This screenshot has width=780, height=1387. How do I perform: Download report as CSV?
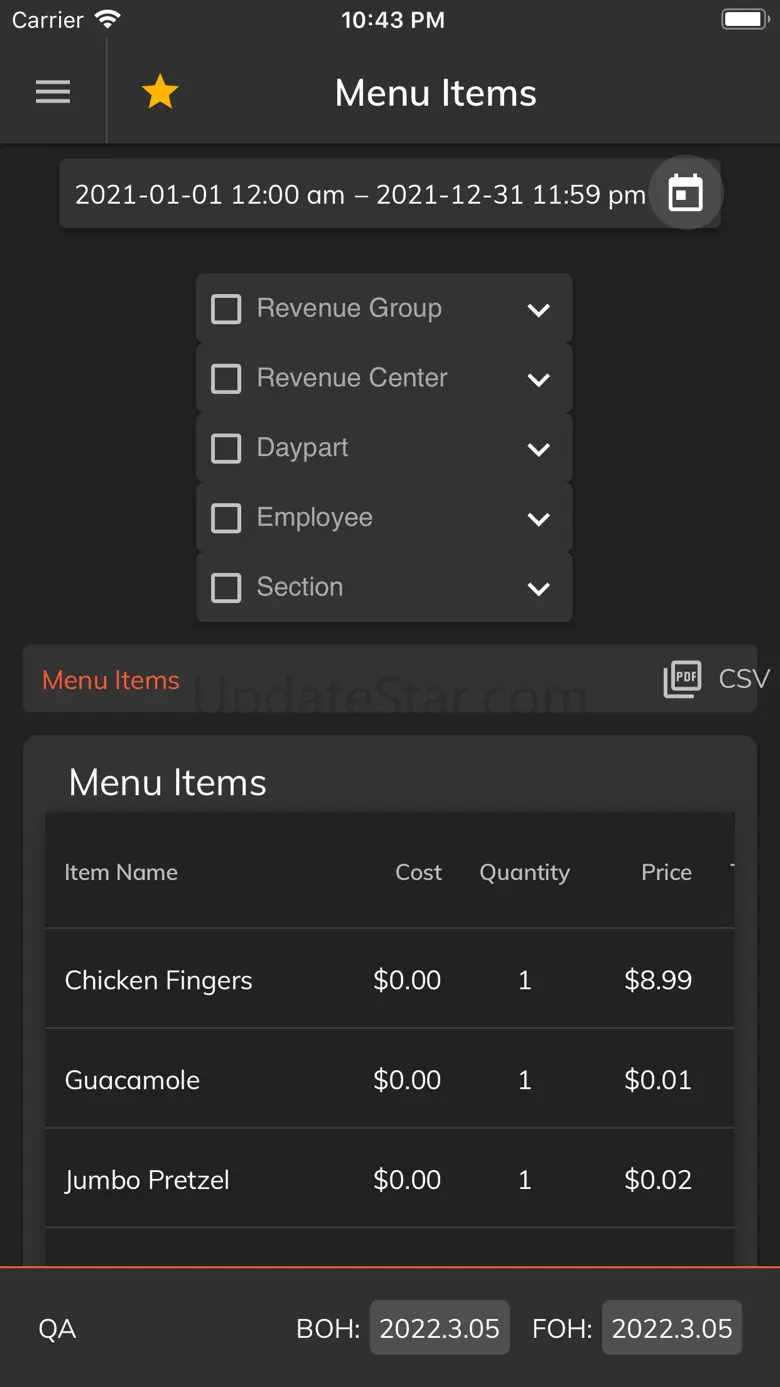744,679
